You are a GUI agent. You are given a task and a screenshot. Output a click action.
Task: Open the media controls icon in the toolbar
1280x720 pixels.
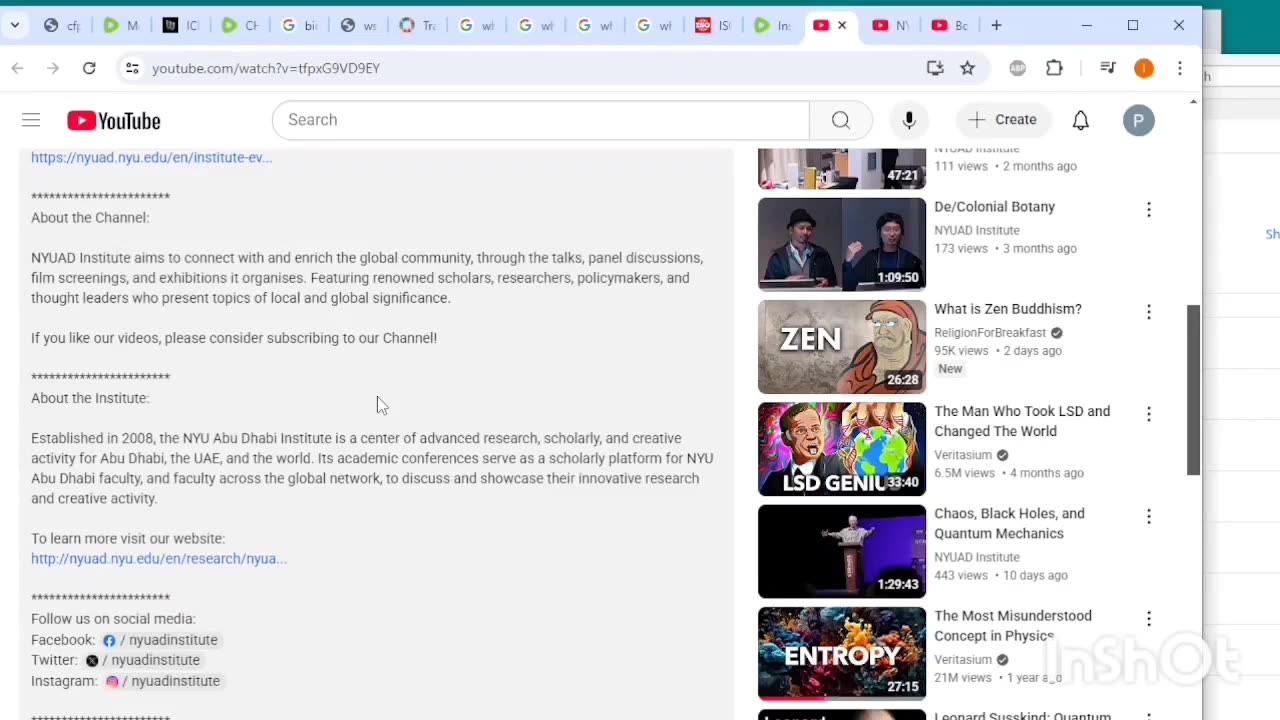pyautogui.click(x=1107, y=68)
